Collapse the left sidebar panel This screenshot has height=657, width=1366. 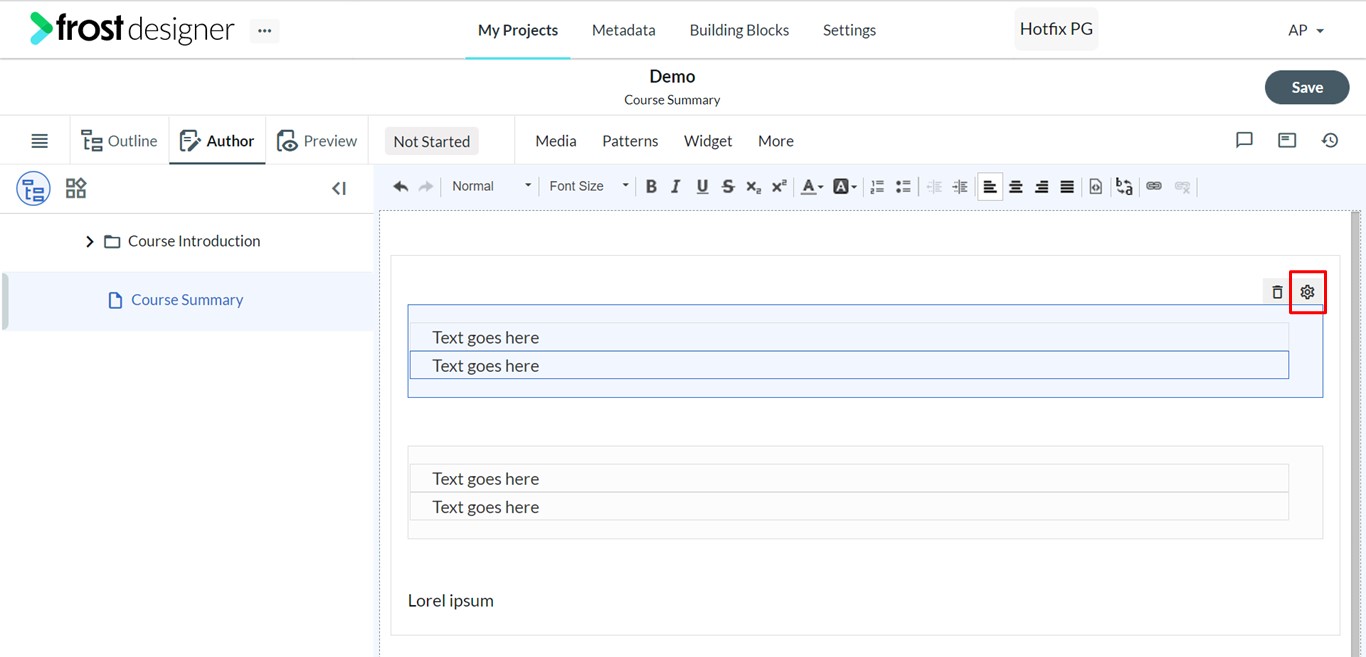(339, 188)
